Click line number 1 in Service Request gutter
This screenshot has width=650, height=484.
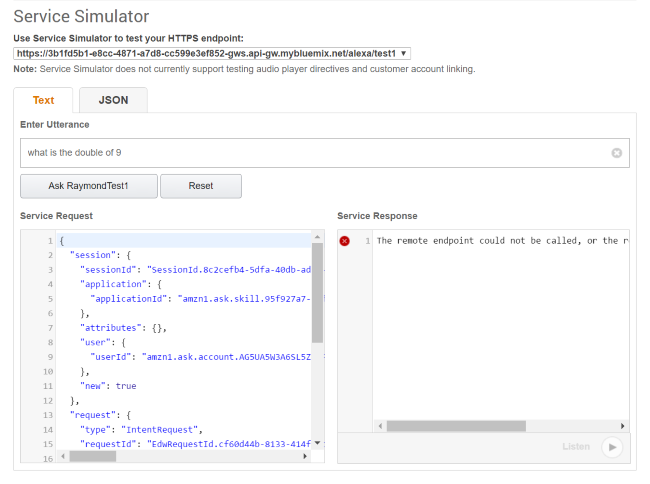tap(50, 241)
